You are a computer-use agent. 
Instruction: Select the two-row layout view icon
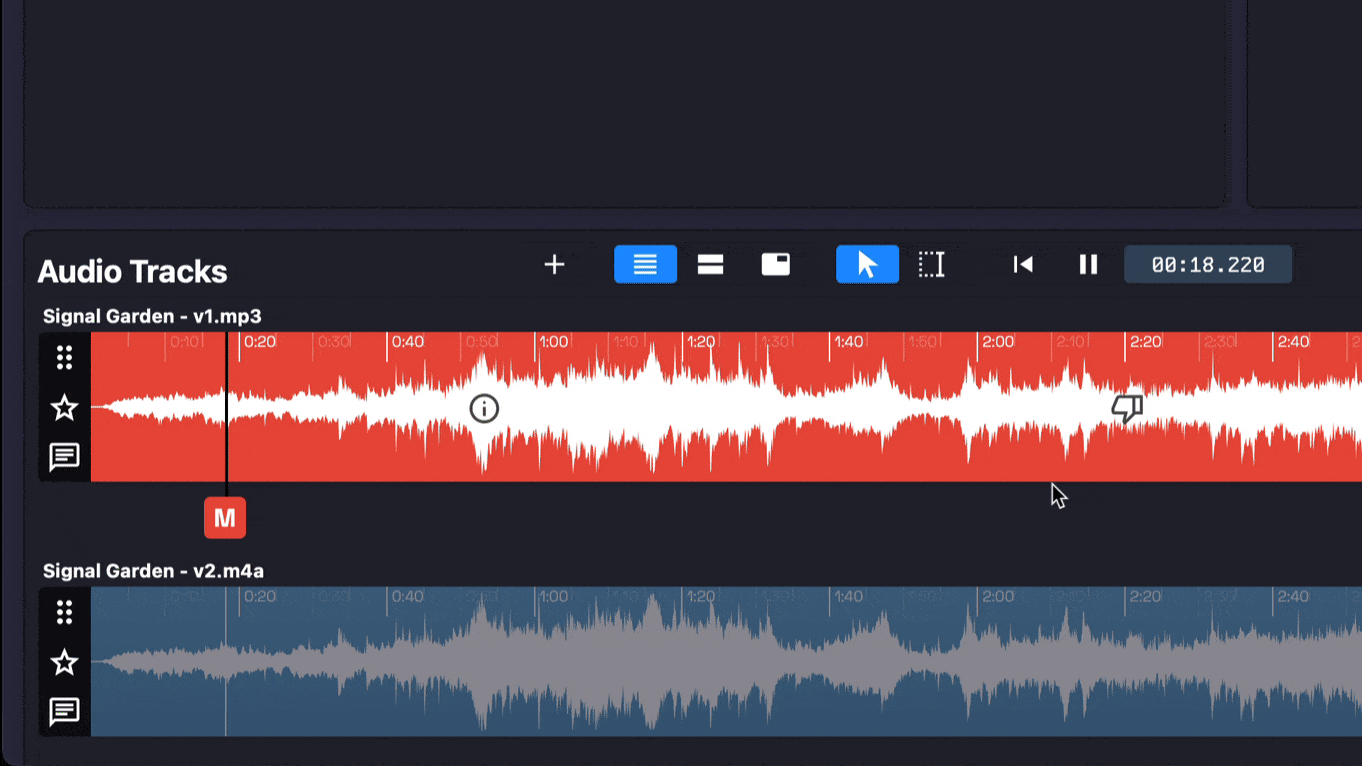(x=710, y=265)
